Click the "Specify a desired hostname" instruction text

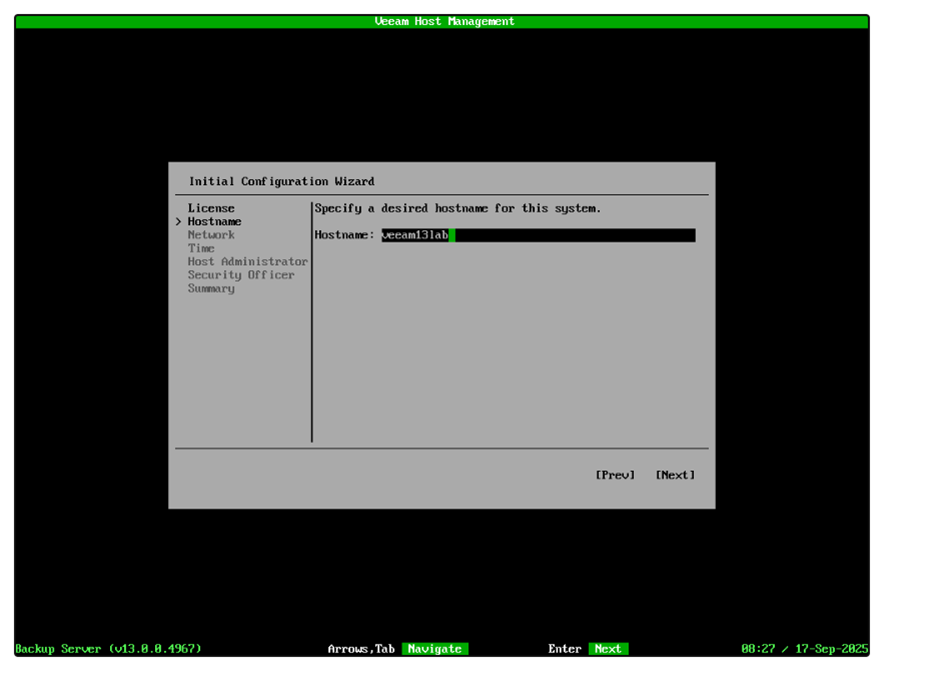click(457, 208)
